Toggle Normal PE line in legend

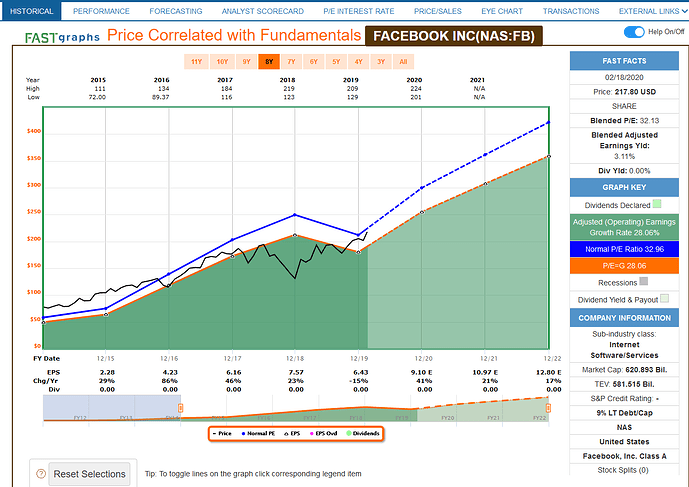pyautogui.click(x=258, y=433)
